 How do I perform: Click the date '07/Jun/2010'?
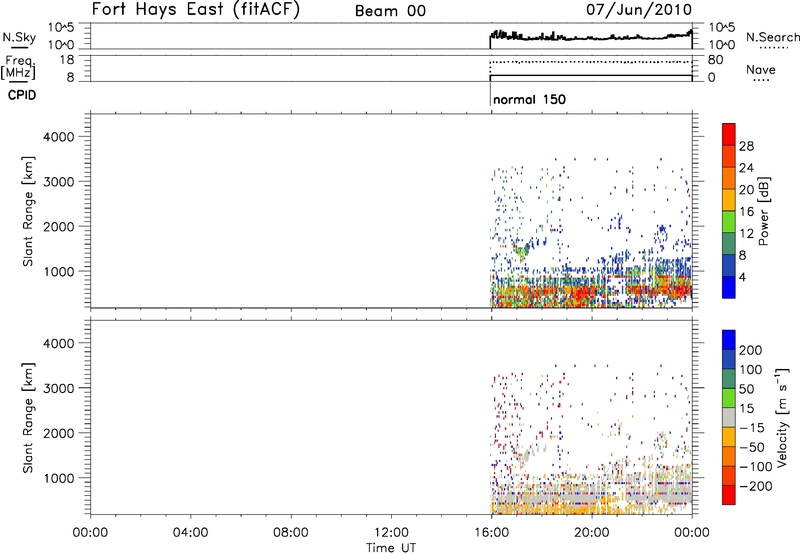pos(639,10)
